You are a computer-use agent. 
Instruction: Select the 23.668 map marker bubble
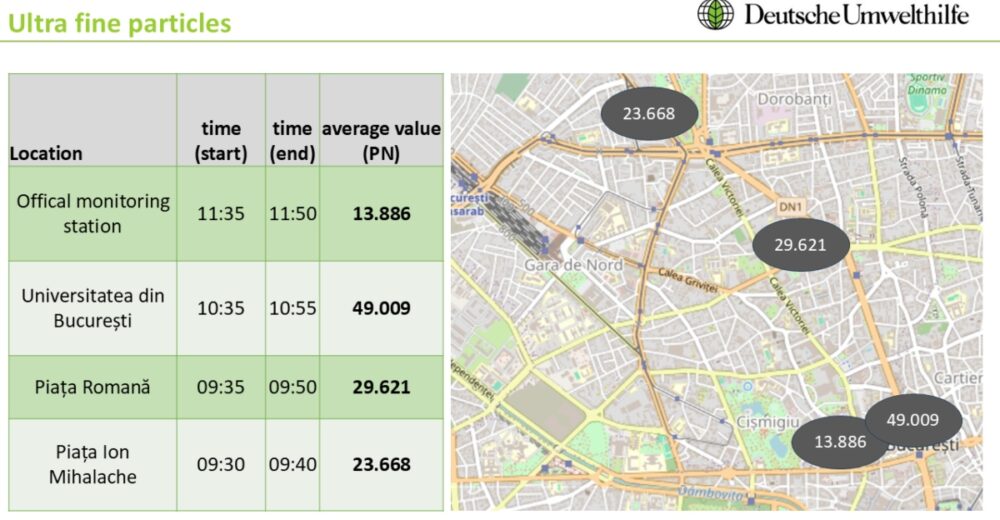pyautogui.click(x=648, y=113)
